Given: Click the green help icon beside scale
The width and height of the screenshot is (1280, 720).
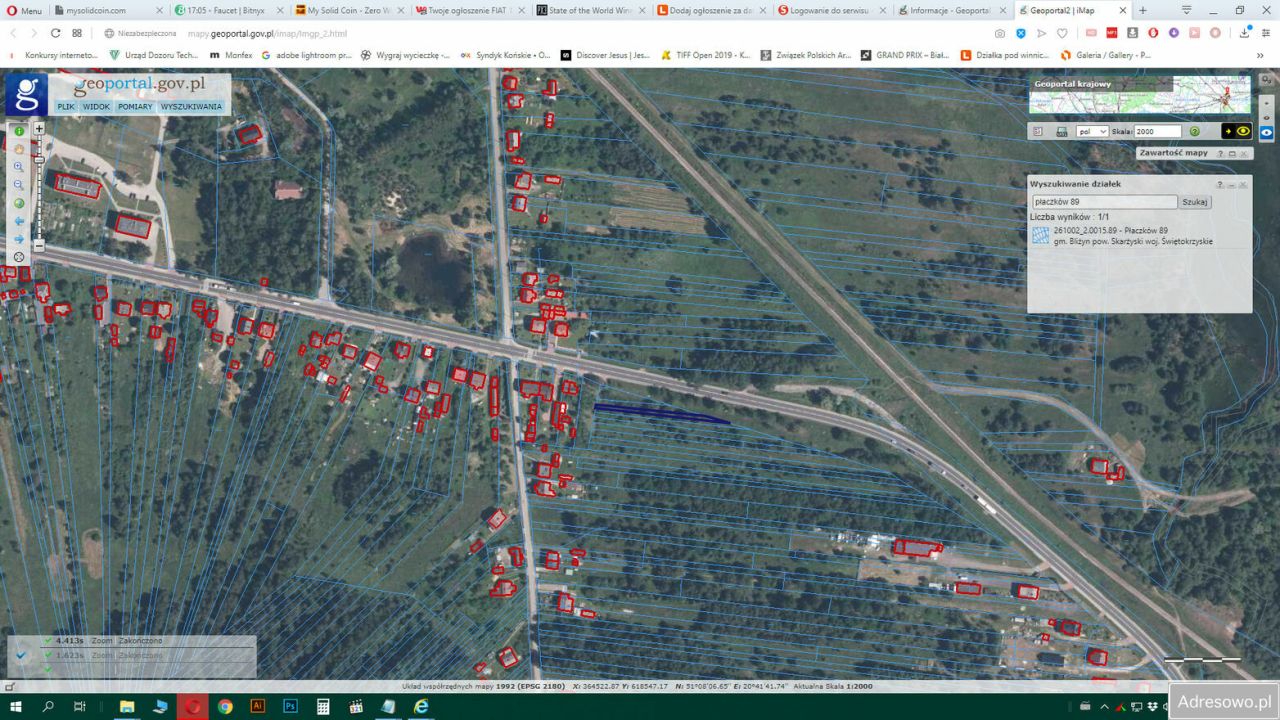Looking at the screenshot, I should (1194, 131).
